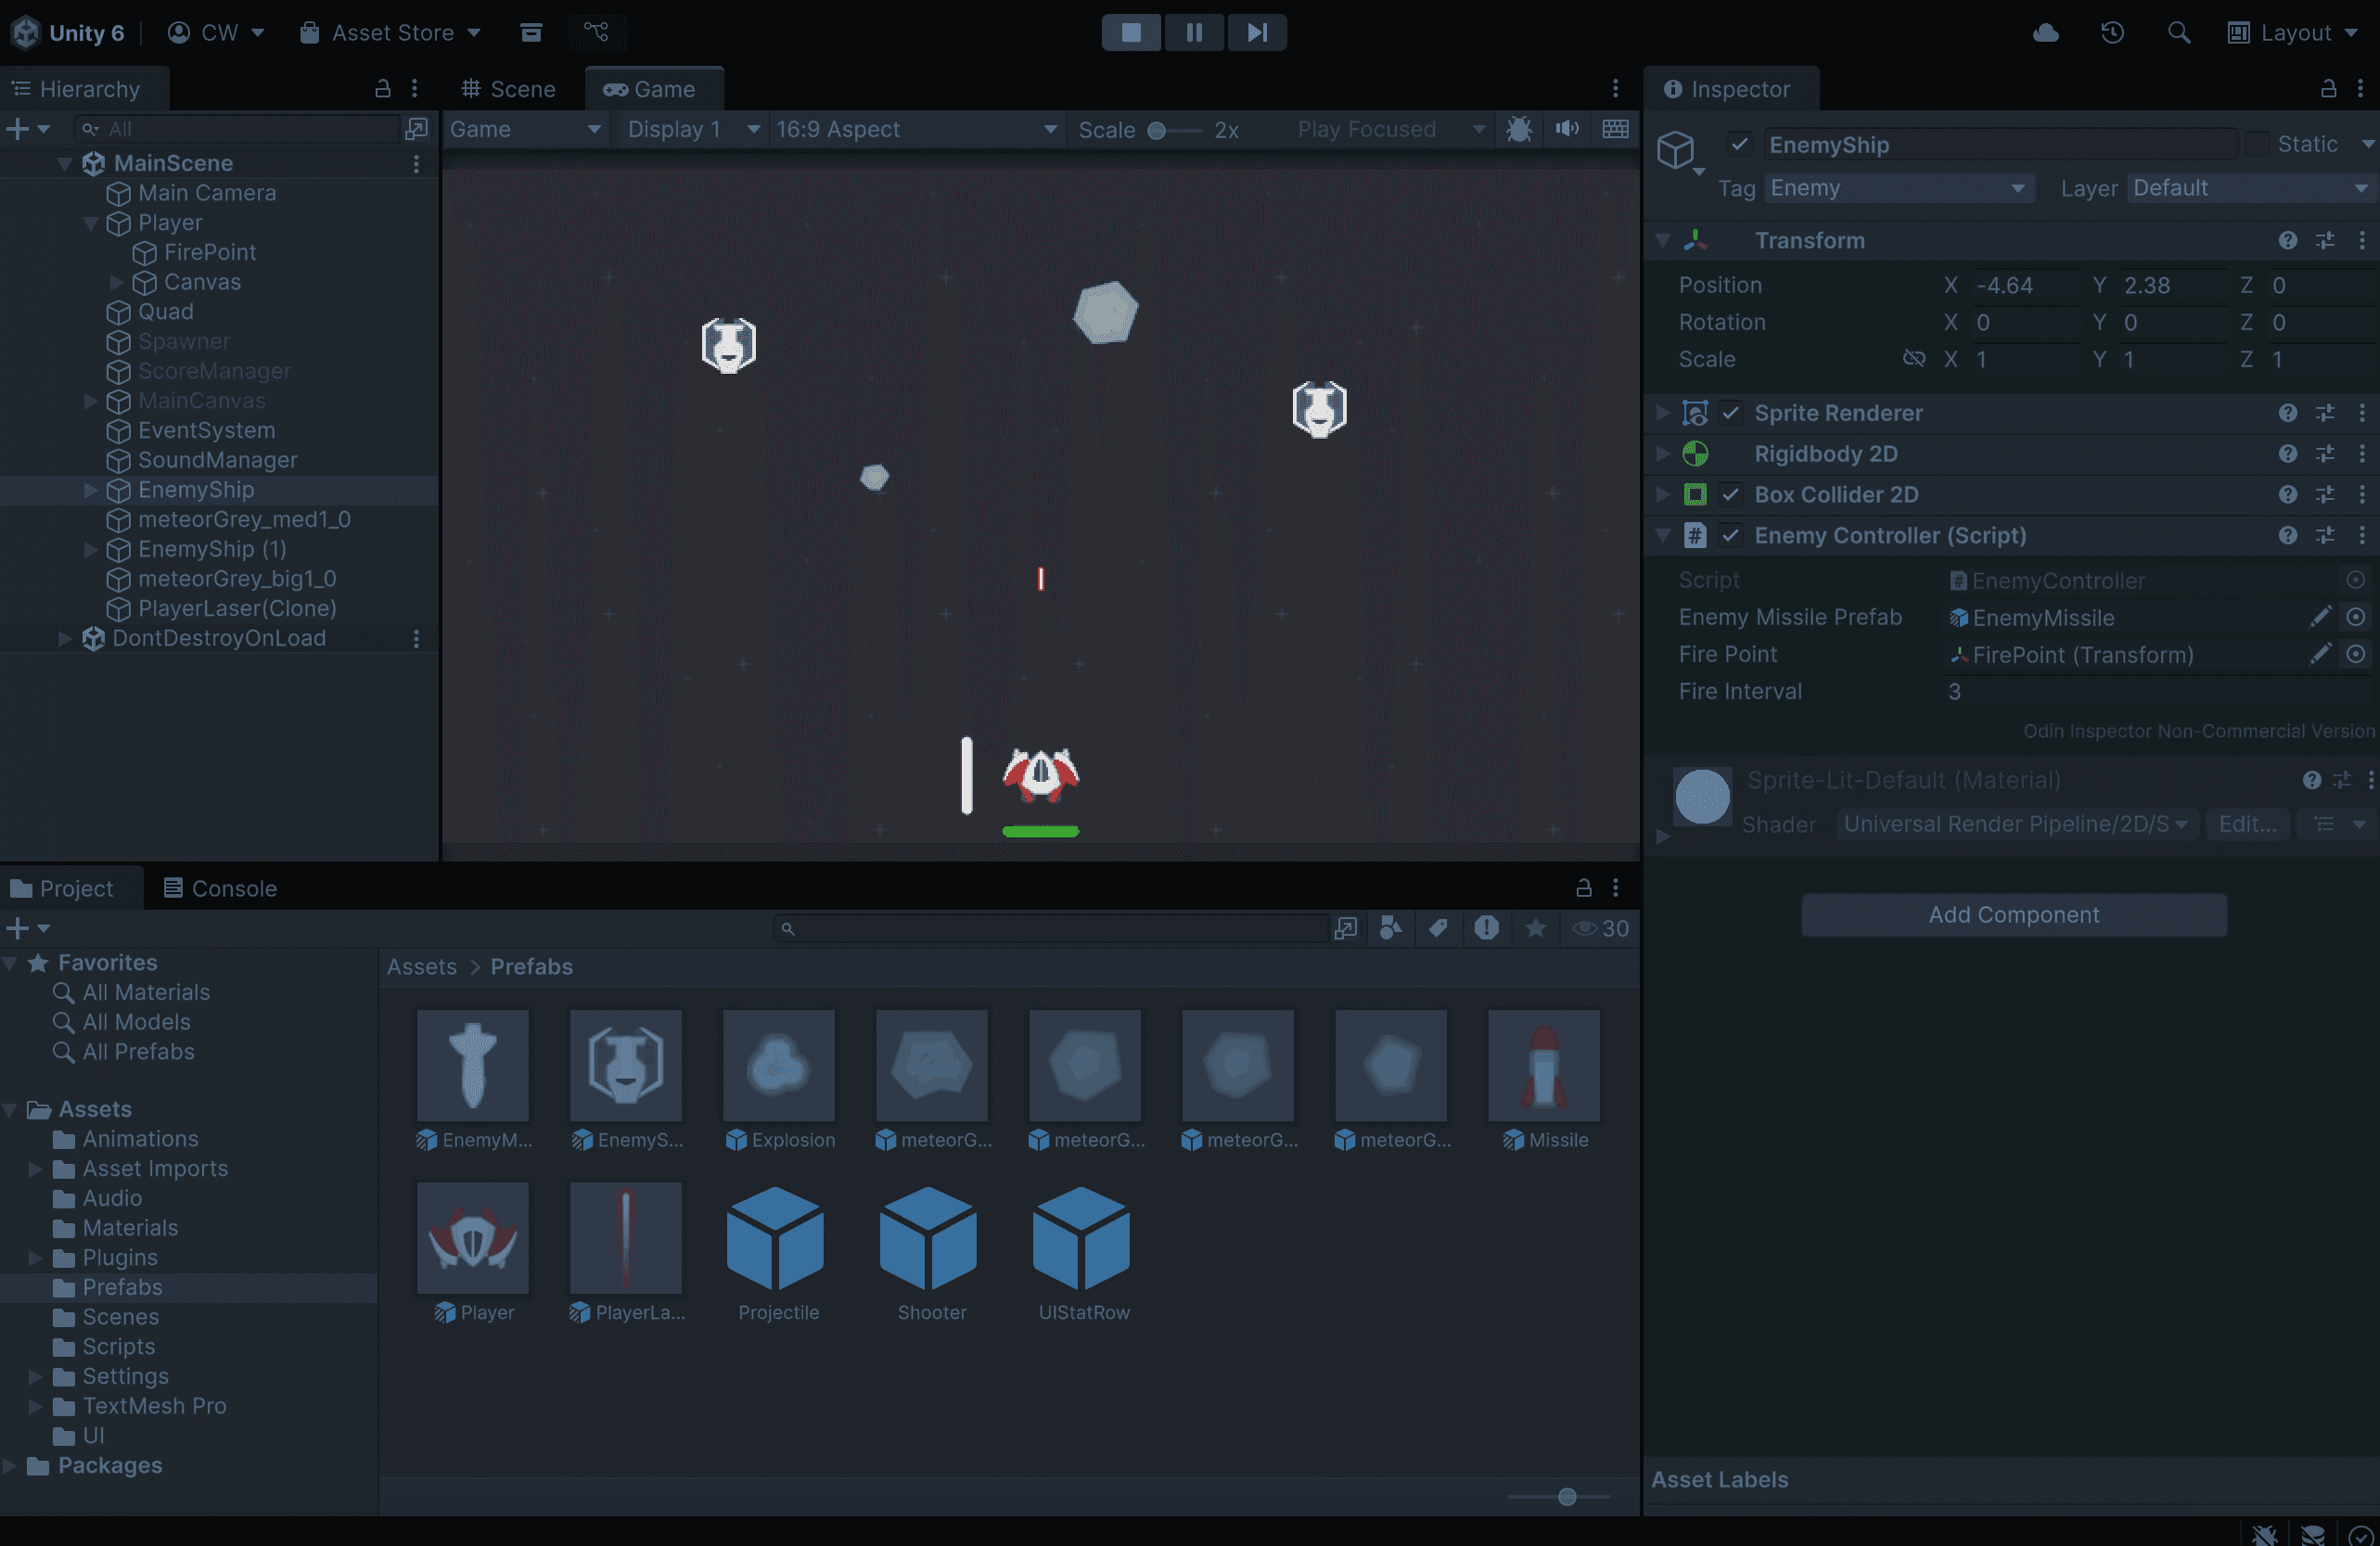Image resolution: width=2380 pixels, height=1546 pixels.
Task: Click the Game view debug bug icon
Action: (x=1519, y=129)
